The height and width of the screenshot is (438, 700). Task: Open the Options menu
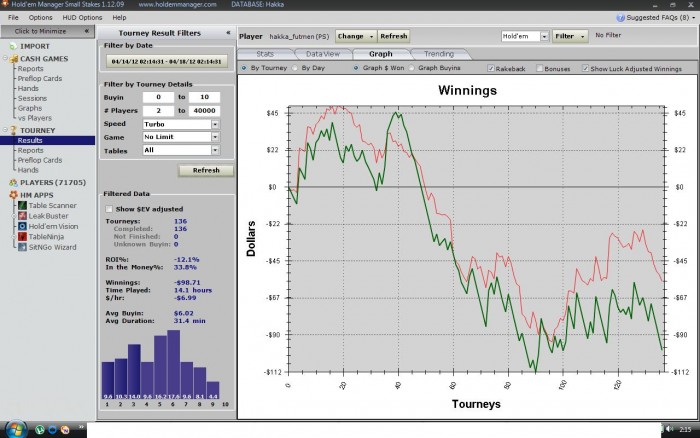[40, 17]
